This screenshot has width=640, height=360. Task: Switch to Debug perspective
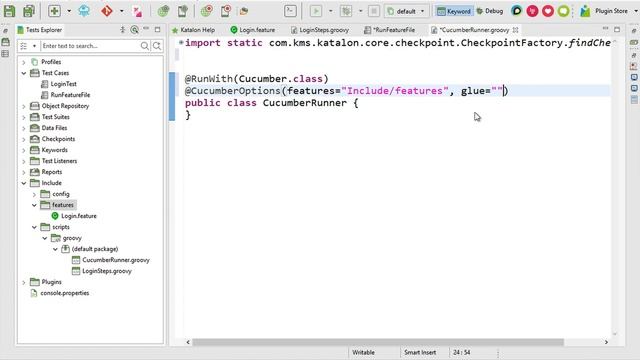tap(490, 11)
